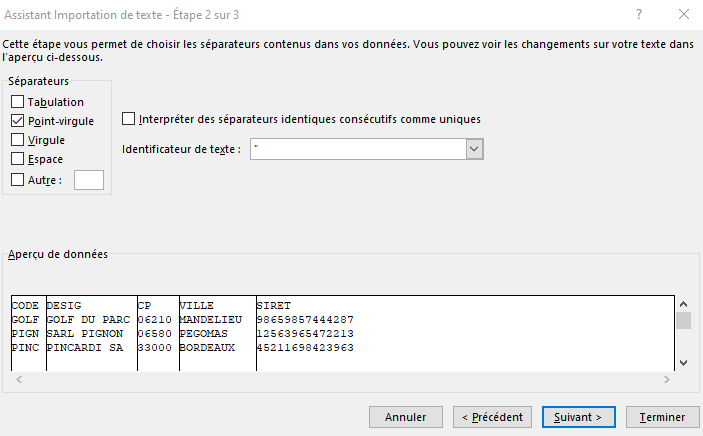Screen dimensions: 703x436
Task: Click the Annuler button
Action: [x=406, y=417]
